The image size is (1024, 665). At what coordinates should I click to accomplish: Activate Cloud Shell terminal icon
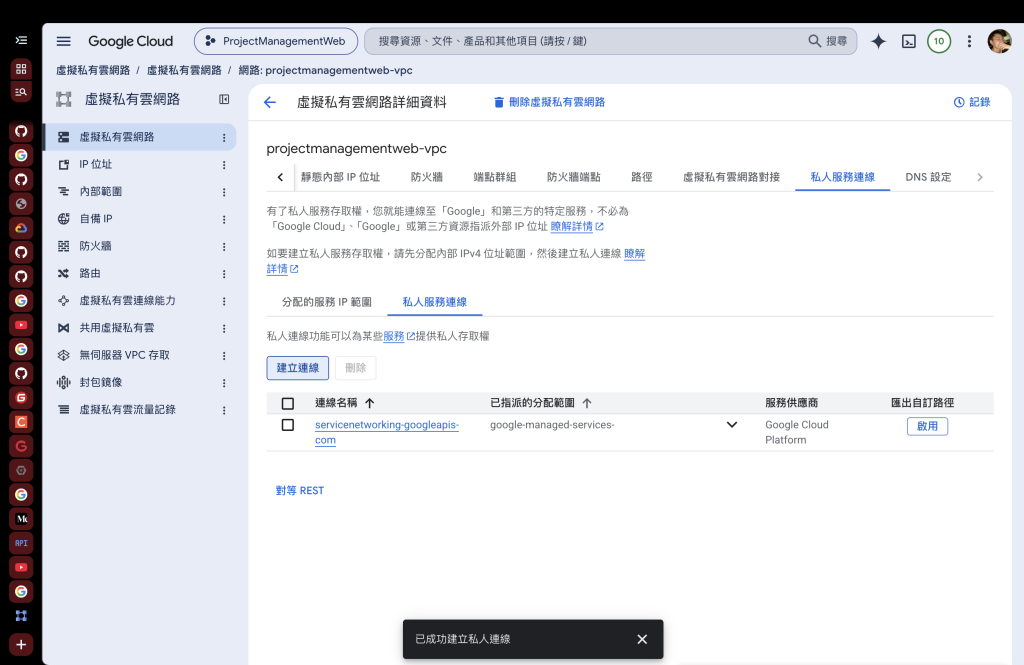(x=908, y=41)
